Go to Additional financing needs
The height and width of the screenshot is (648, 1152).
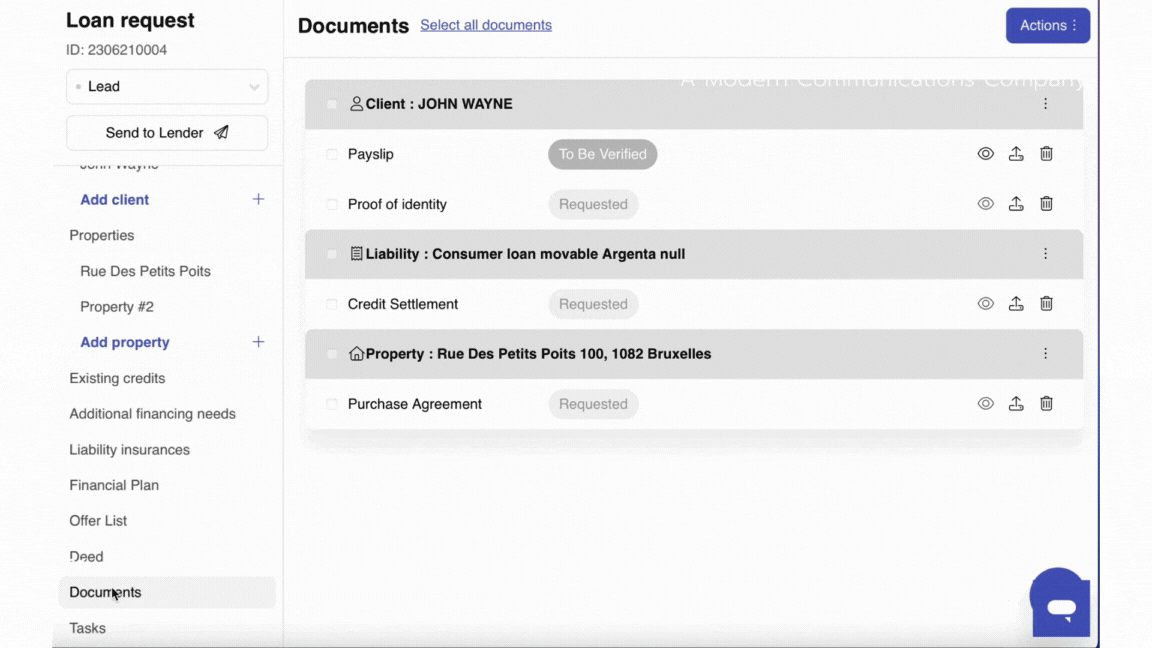coord(152,414)
